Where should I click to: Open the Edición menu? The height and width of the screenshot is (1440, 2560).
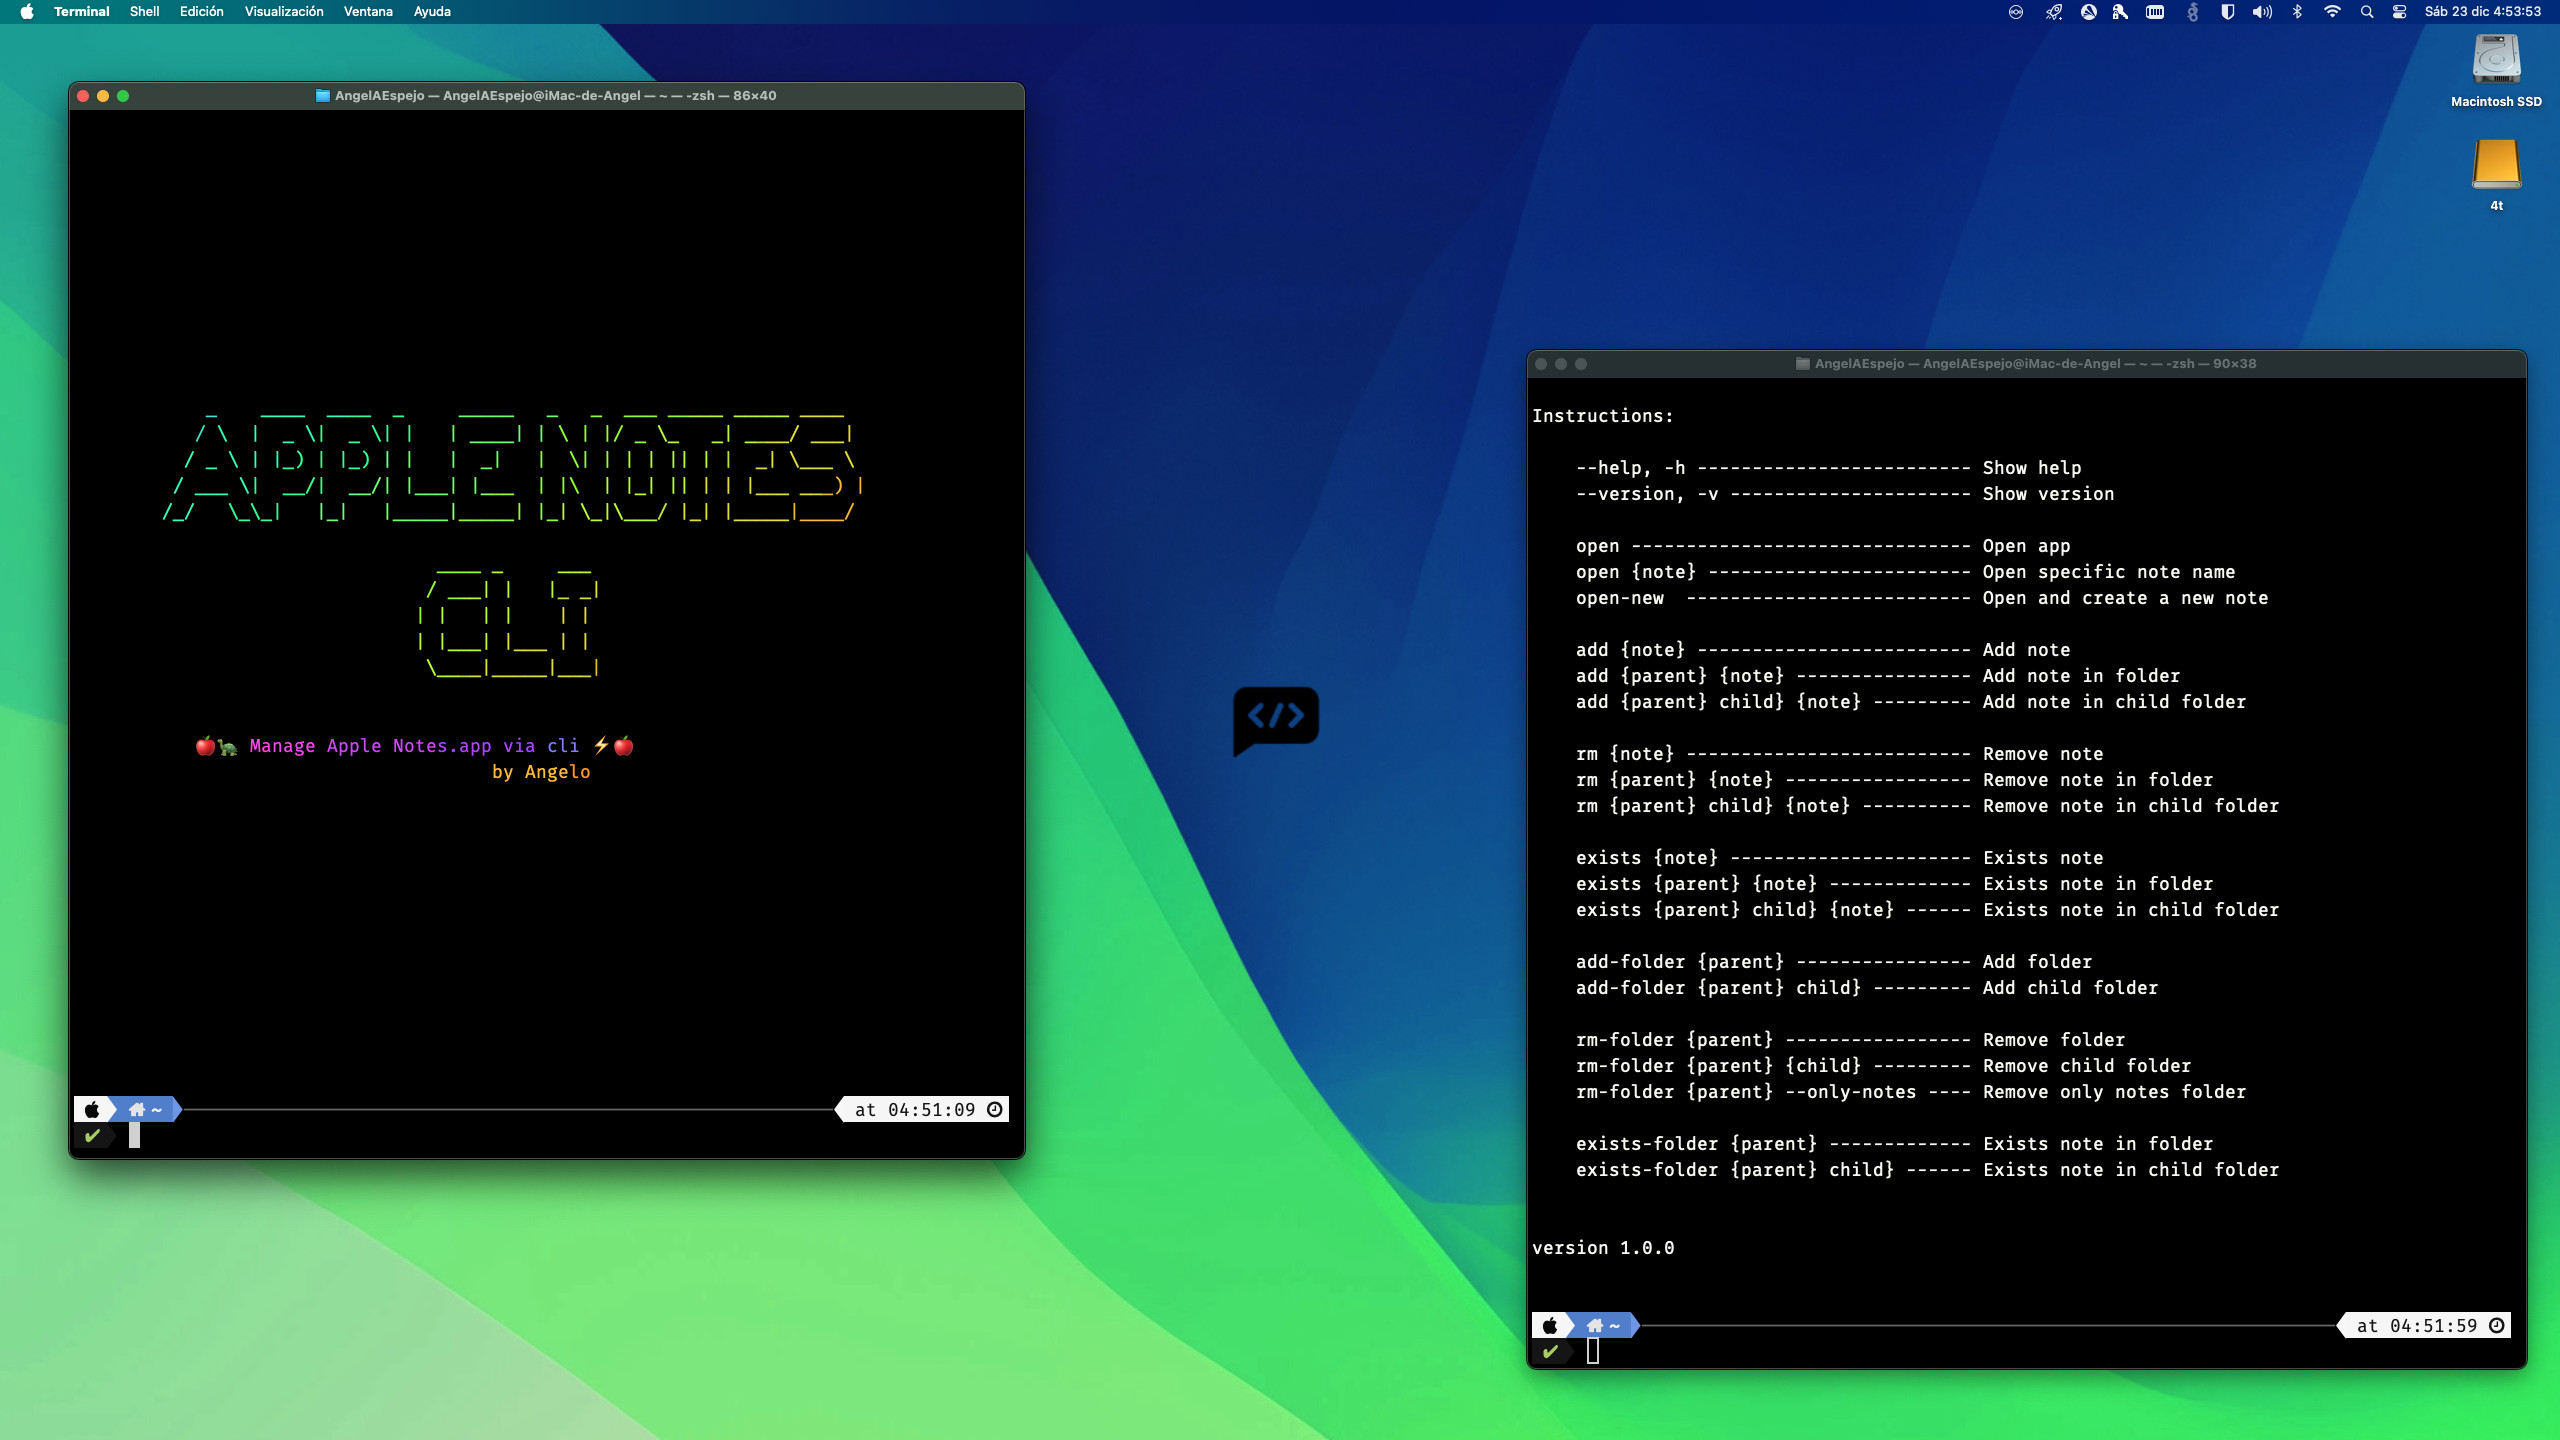click(x=201, y=12)
